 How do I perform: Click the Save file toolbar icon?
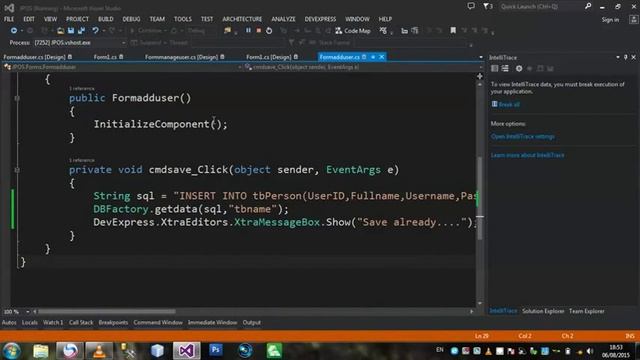(71, 31)
